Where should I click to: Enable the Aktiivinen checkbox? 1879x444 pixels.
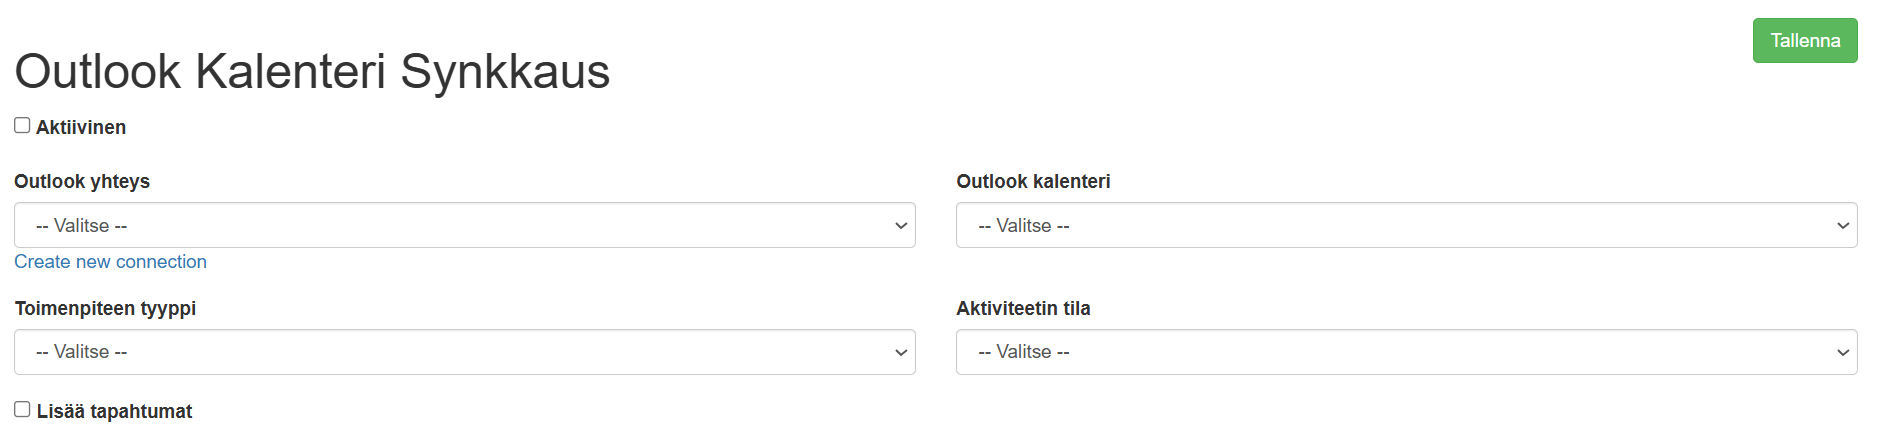[x=22, y=126]
